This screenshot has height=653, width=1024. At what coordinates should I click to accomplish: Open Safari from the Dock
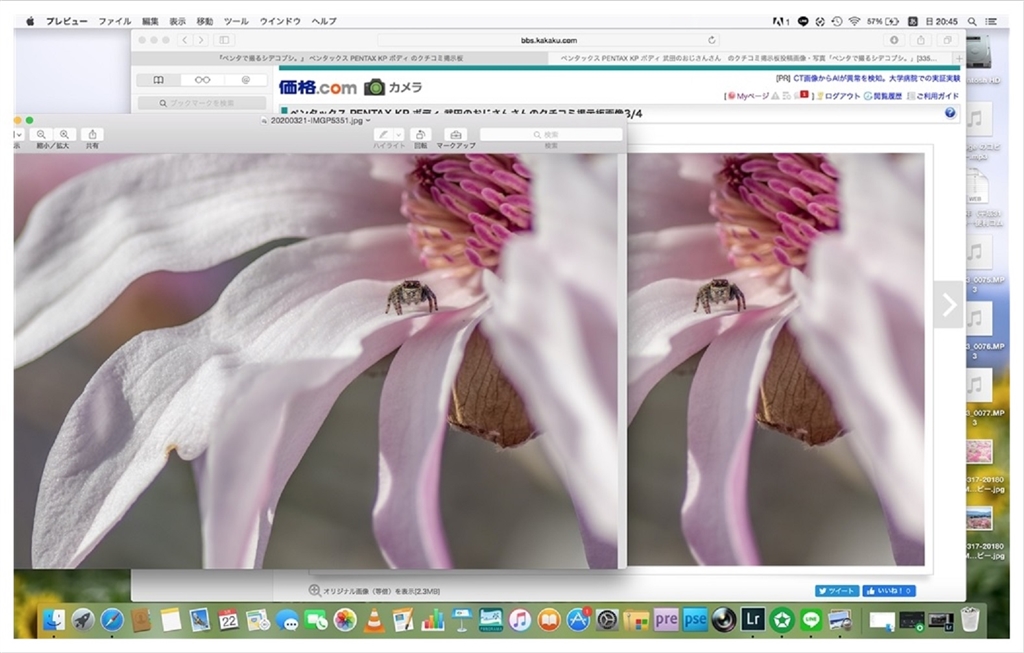[x=112, y=620]
